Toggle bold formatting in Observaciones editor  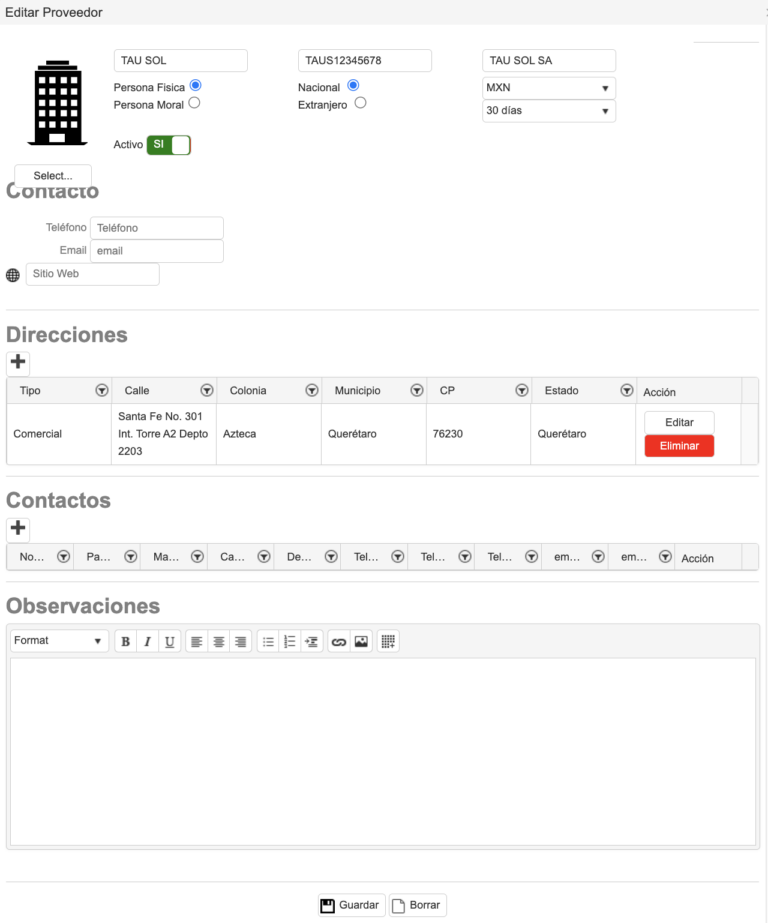(125, 641)
